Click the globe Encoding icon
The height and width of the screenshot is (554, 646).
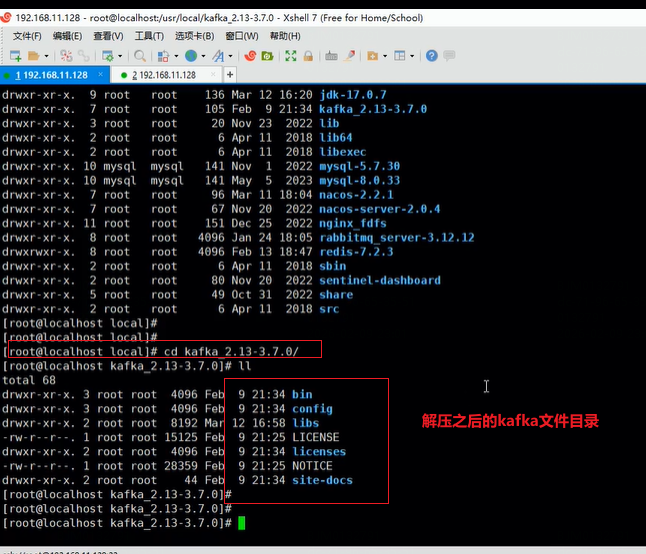click(x=191, y=56)
